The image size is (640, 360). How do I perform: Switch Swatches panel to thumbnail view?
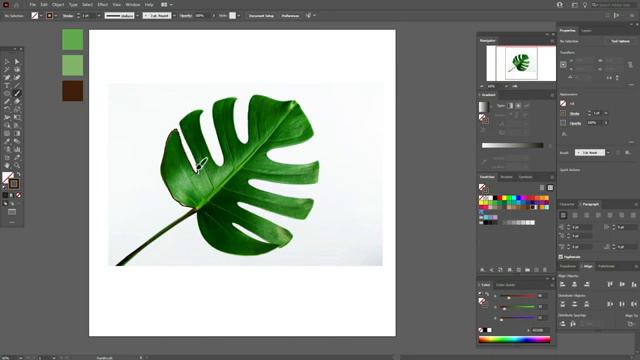point(550,188)
